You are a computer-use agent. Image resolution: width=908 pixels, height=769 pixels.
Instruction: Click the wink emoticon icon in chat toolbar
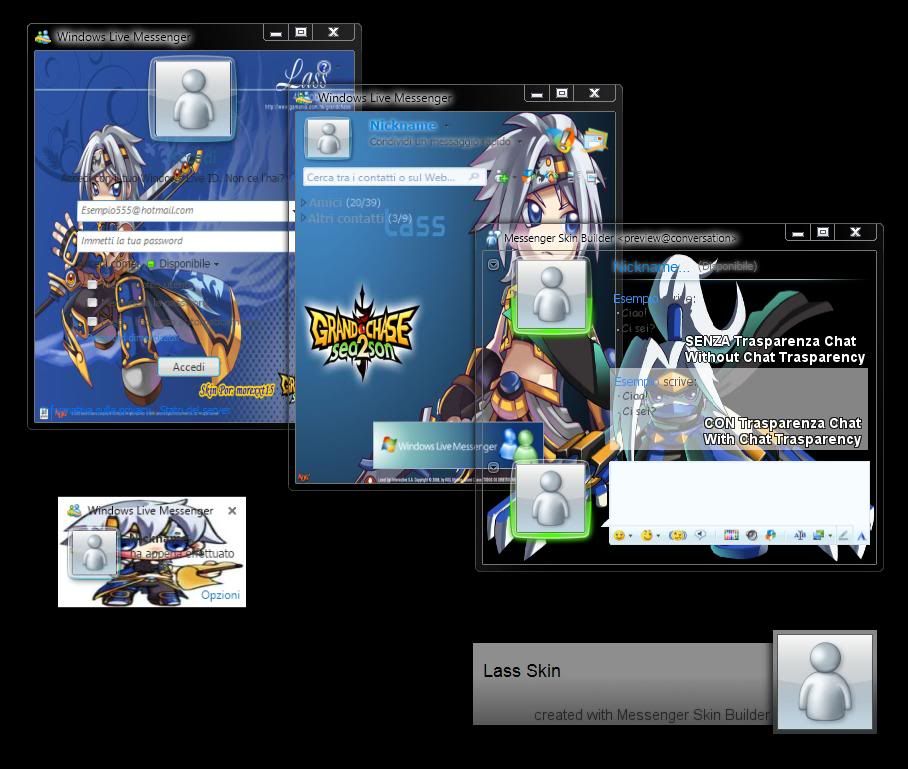coord(647,535)
